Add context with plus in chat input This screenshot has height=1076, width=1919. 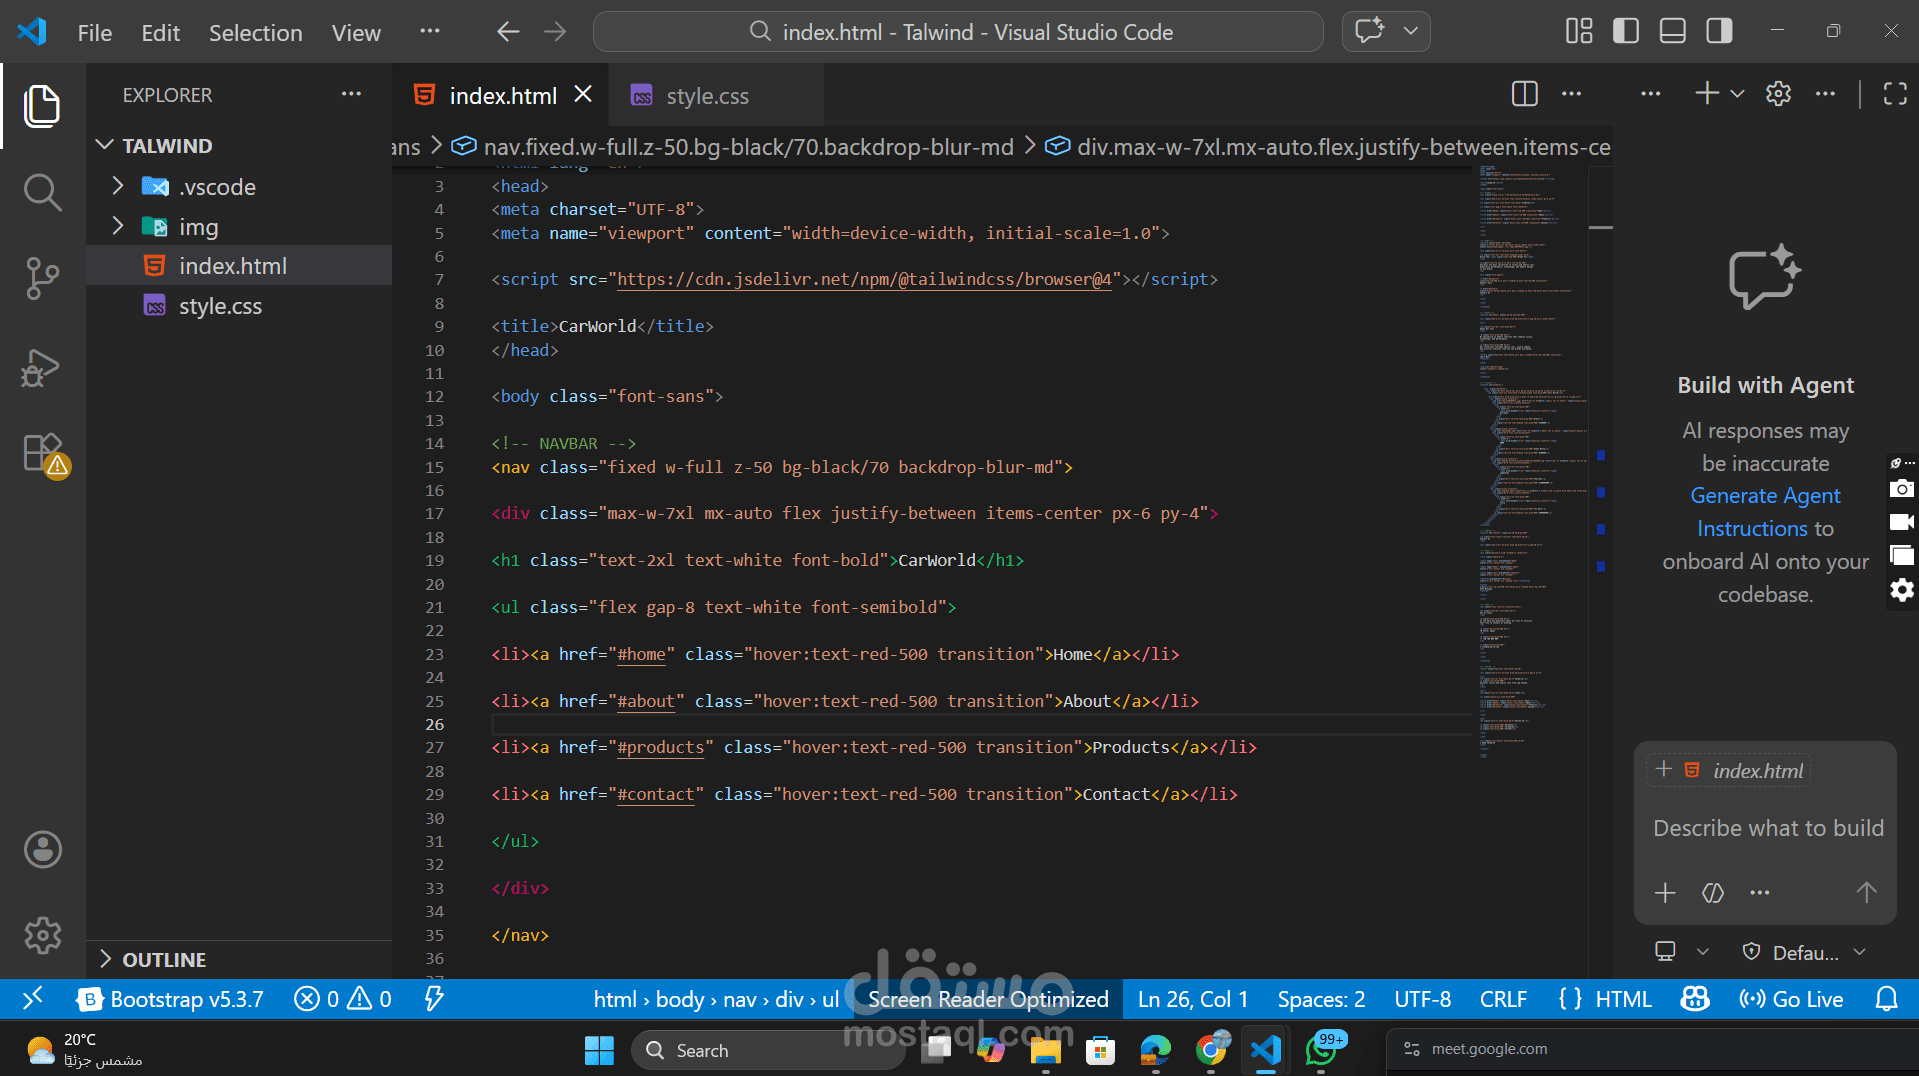pos(1665,892)
